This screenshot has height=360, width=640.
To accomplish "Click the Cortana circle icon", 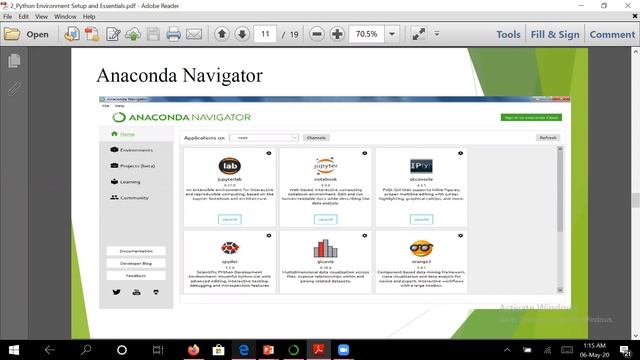I will point(122,350).
